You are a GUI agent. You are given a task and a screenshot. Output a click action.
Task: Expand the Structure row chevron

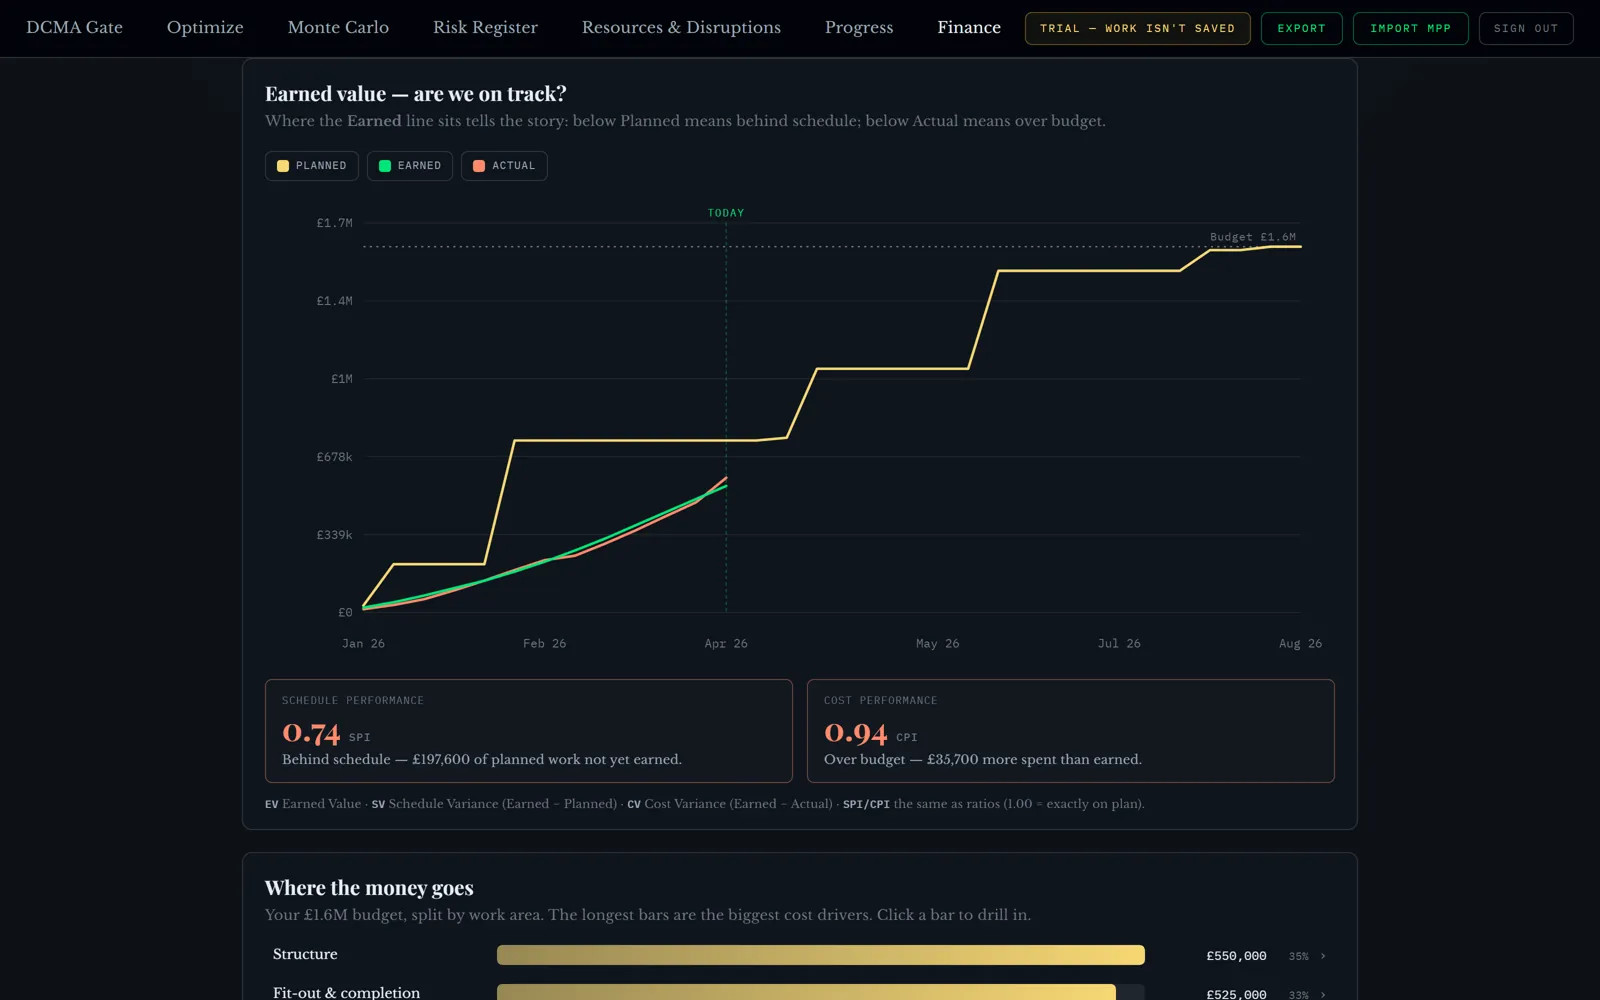[x=1323, y=956]
